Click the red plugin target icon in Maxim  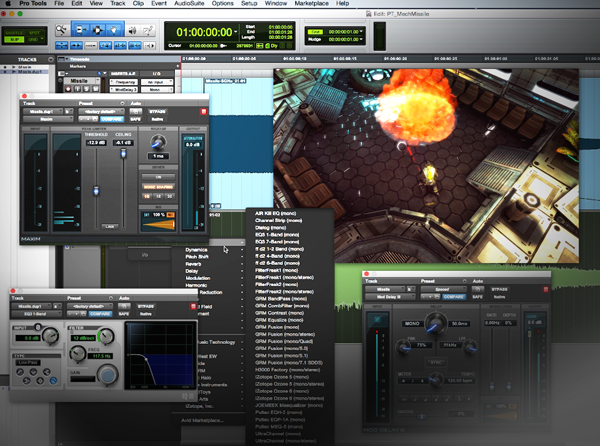pyautogui.click(x=204, y=112)
